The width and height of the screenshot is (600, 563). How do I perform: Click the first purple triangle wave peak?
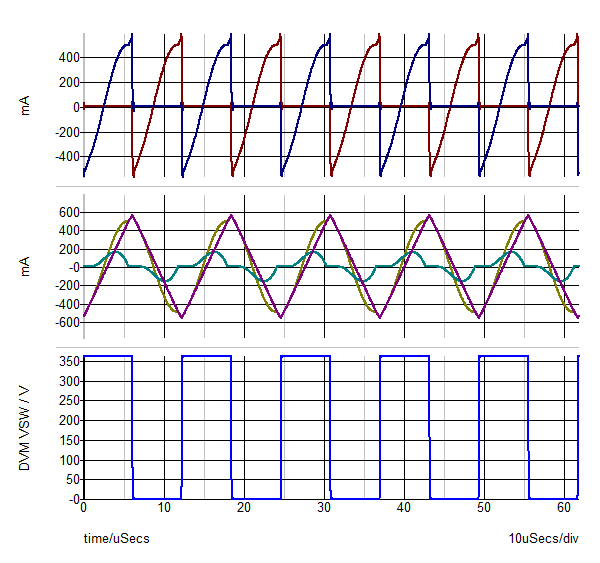tap(133, 215)
